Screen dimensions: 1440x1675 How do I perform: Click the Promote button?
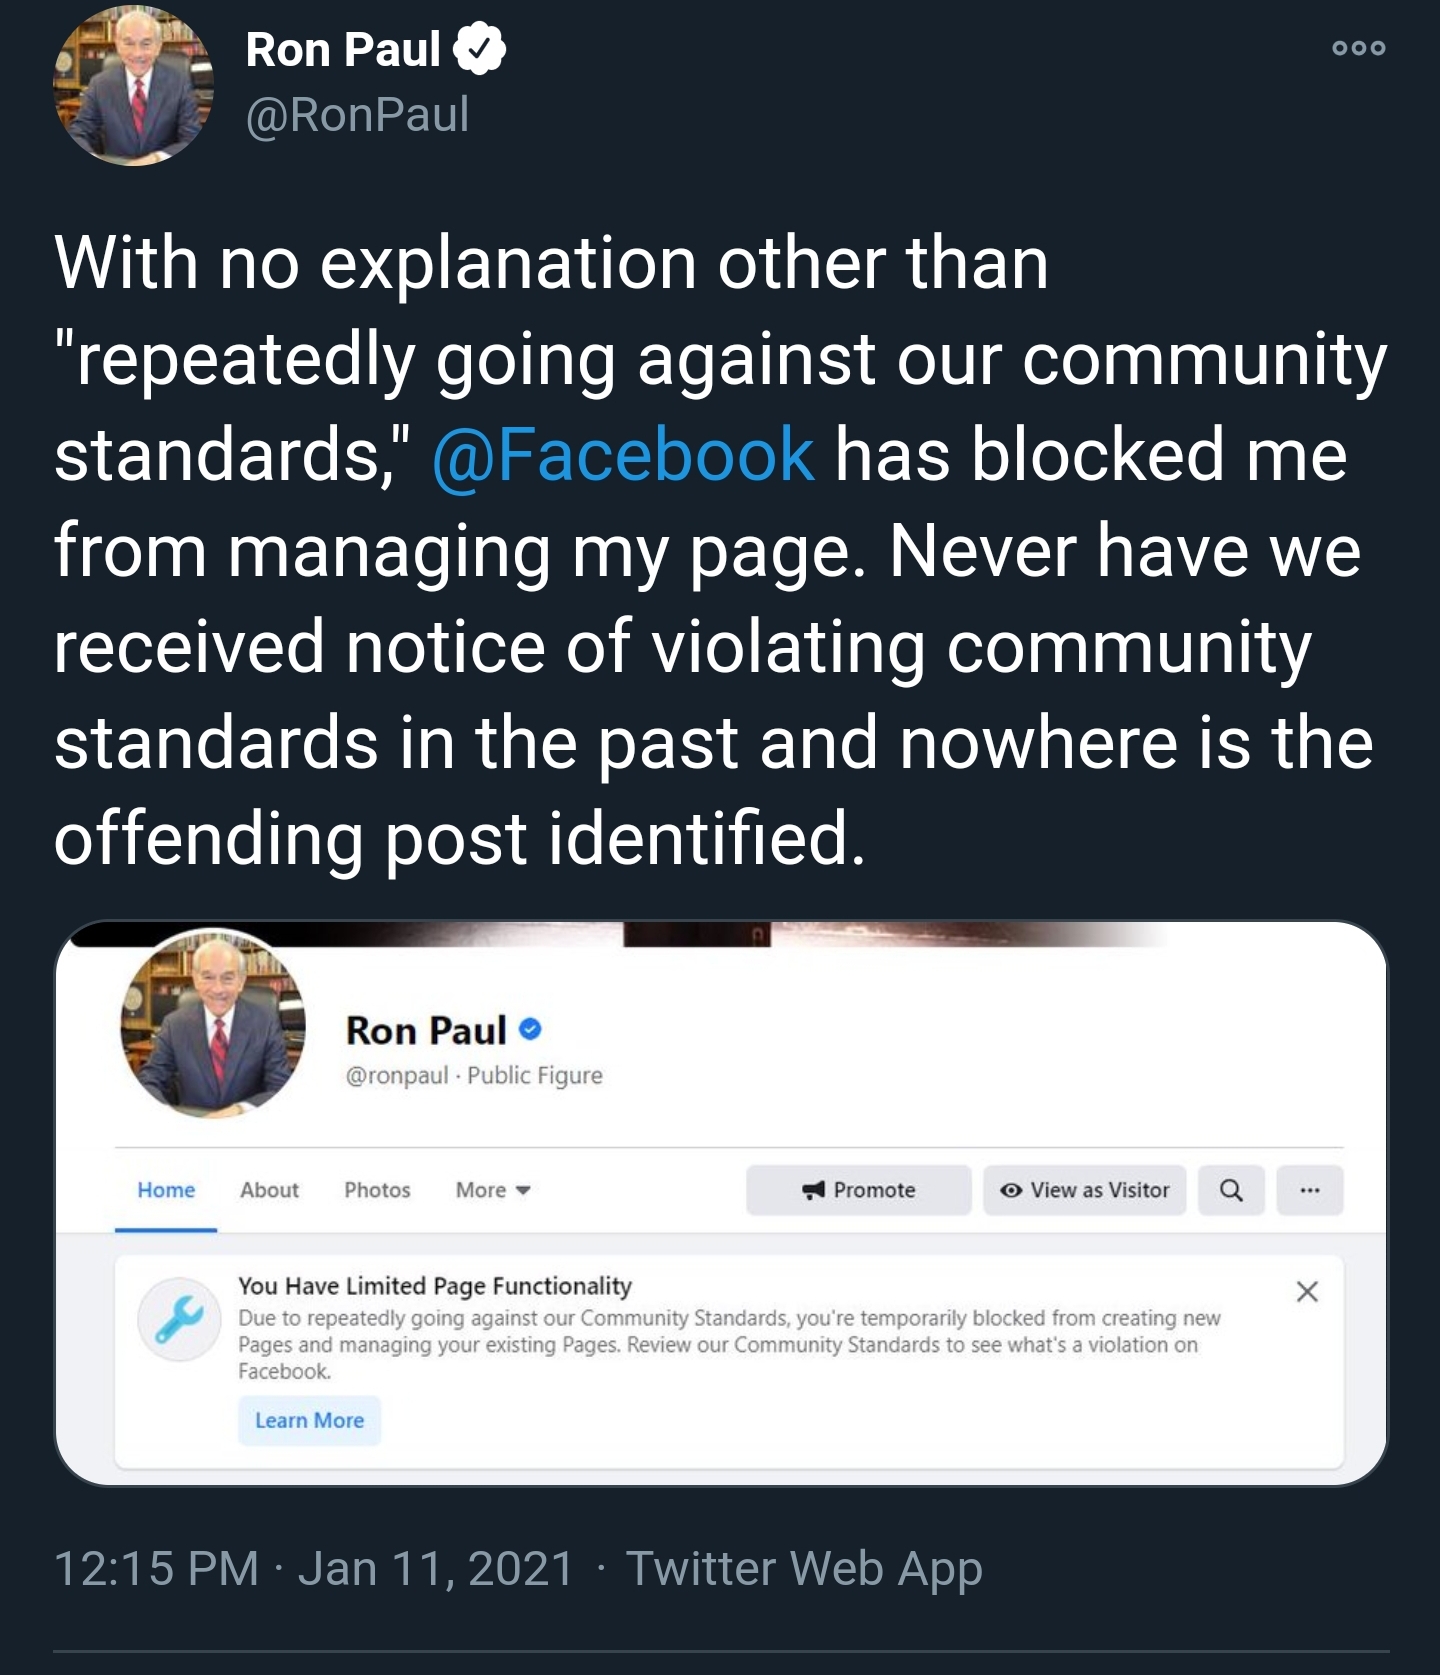coord(858,1190)
